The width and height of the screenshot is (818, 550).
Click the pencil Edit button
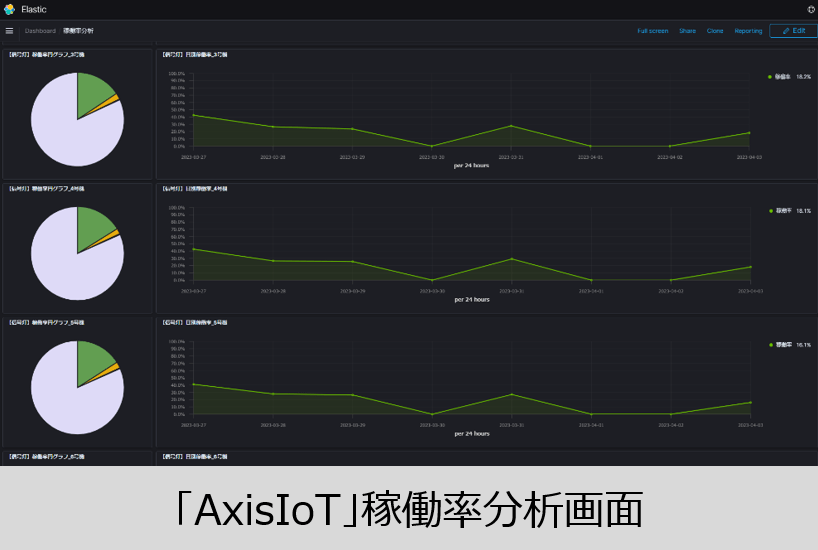[793, 31]
